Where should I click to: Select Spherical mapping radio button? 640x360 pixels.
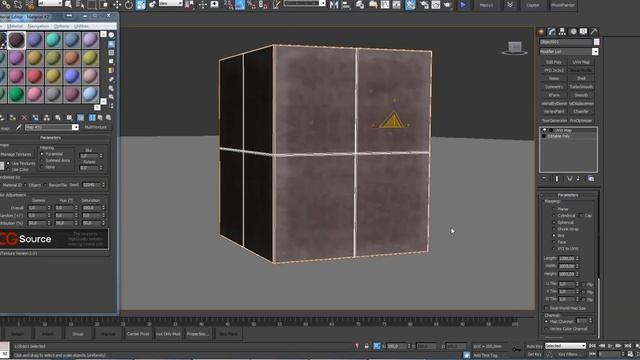tap(554, 222)
